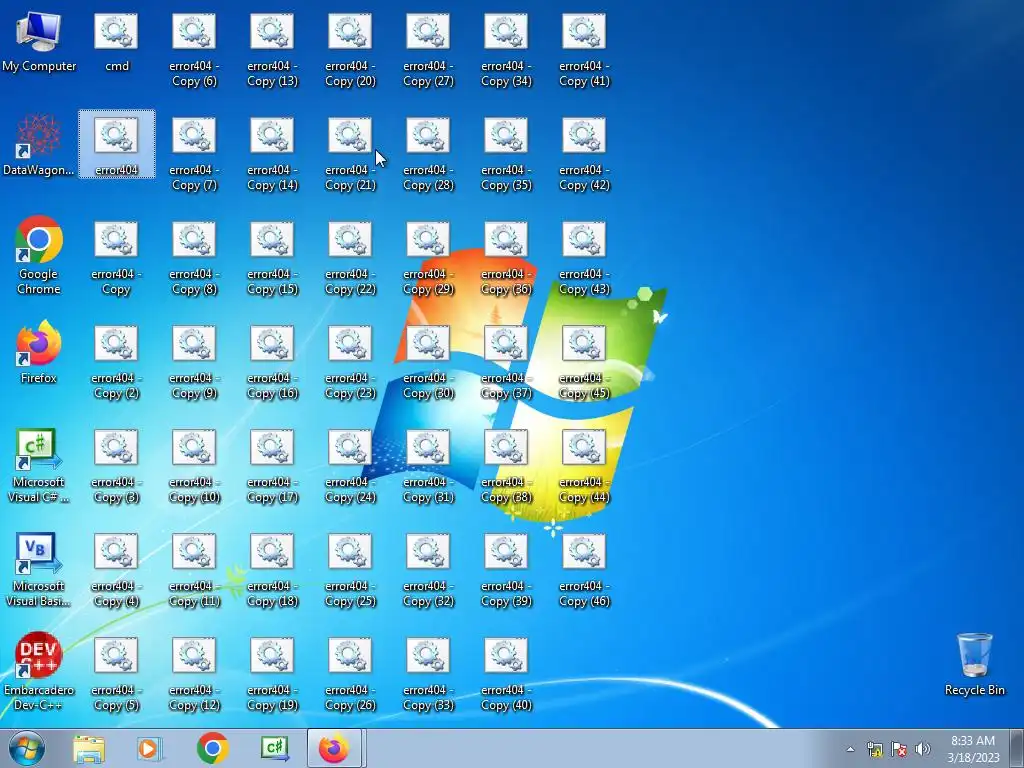Select the Embarcadero Dev-C++ shortcut
This screenshot has width=1024, height=768.
(39, 671)
